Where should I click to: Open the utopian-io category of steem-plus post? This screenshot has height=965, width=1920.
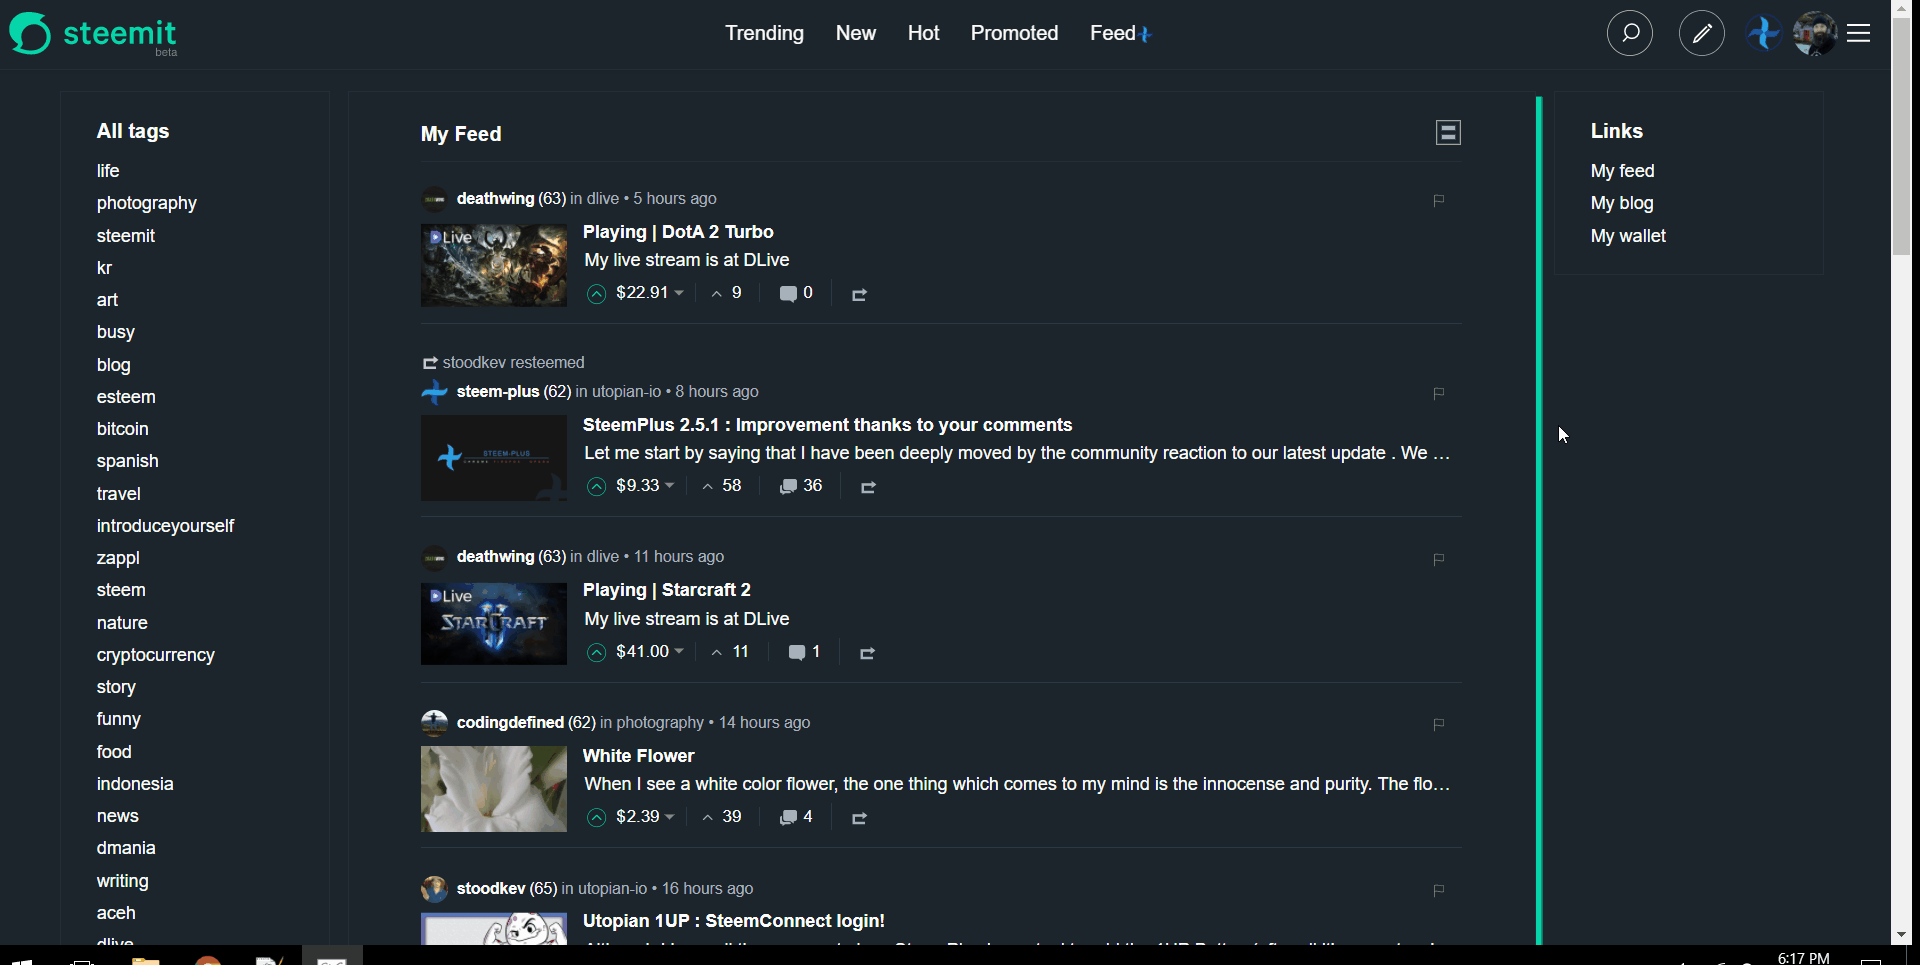(x=627, y=391)
